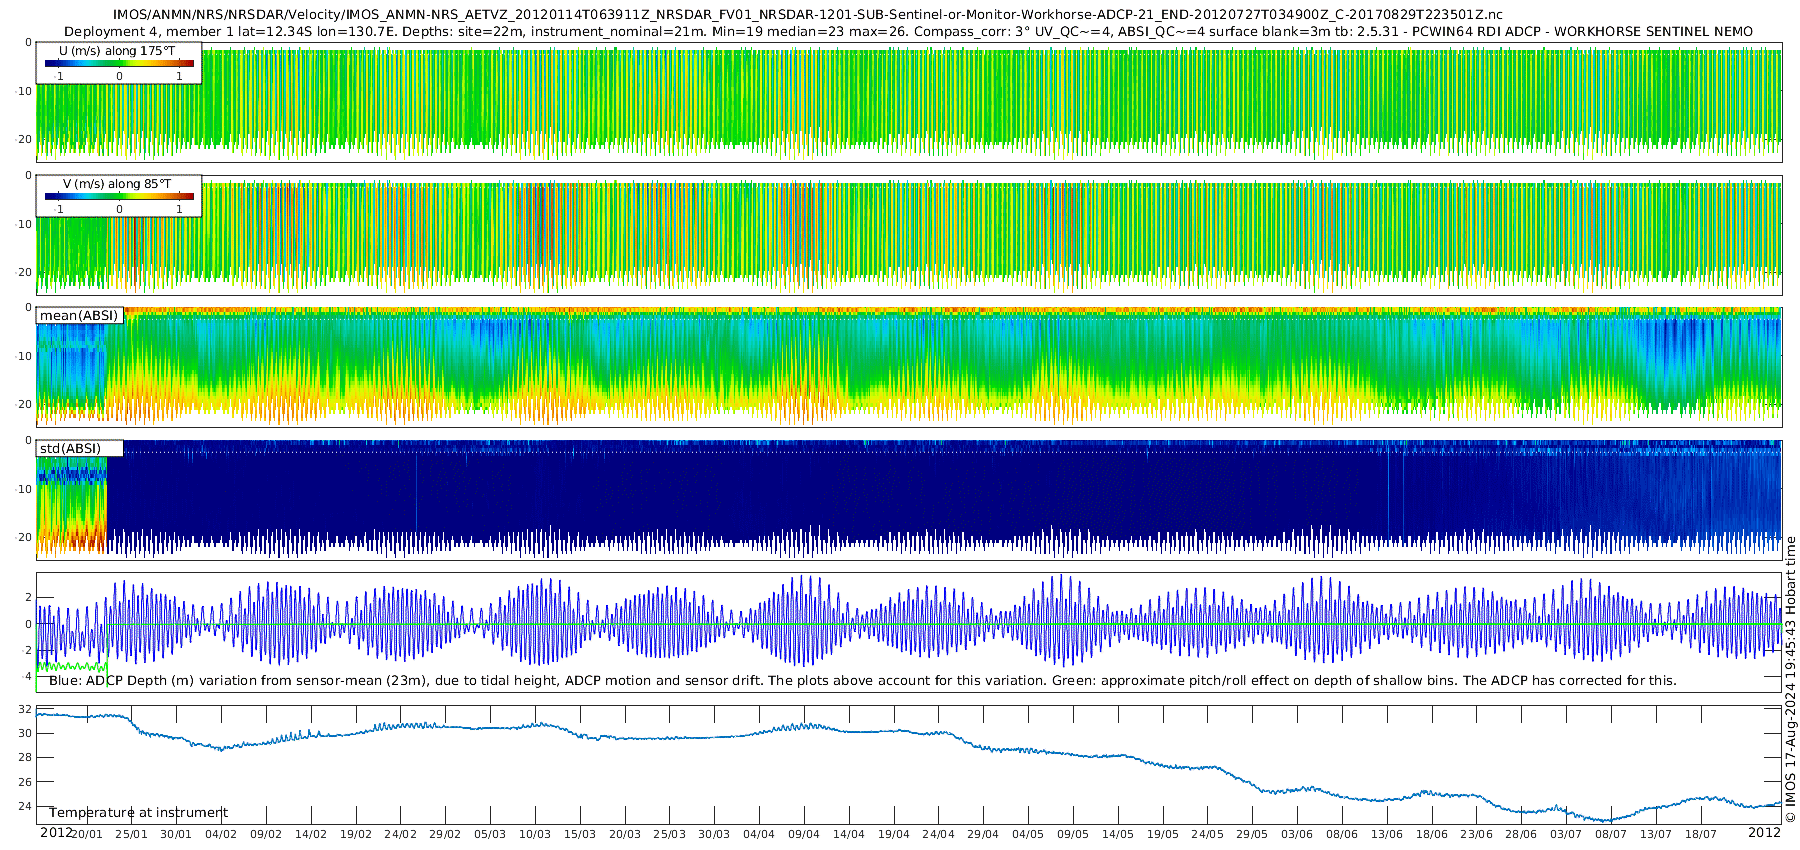The height and width of the screenshot is (850, 1800).
Task: Click the 32 tick on temperature axis
Action: pyautogui.click(x=25, y=709)
